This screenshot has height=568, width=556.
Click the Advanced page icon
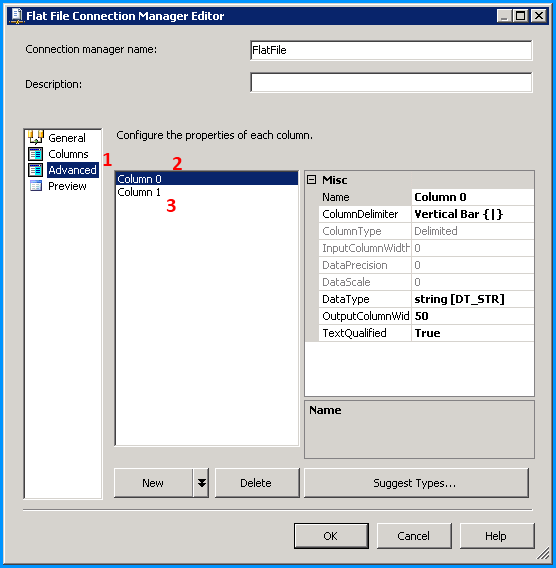pos(35,170)
